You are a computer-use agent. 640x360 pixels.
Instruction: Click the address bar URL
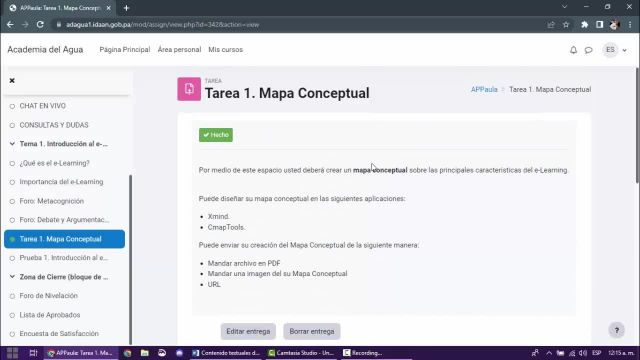tap(162, 24)
